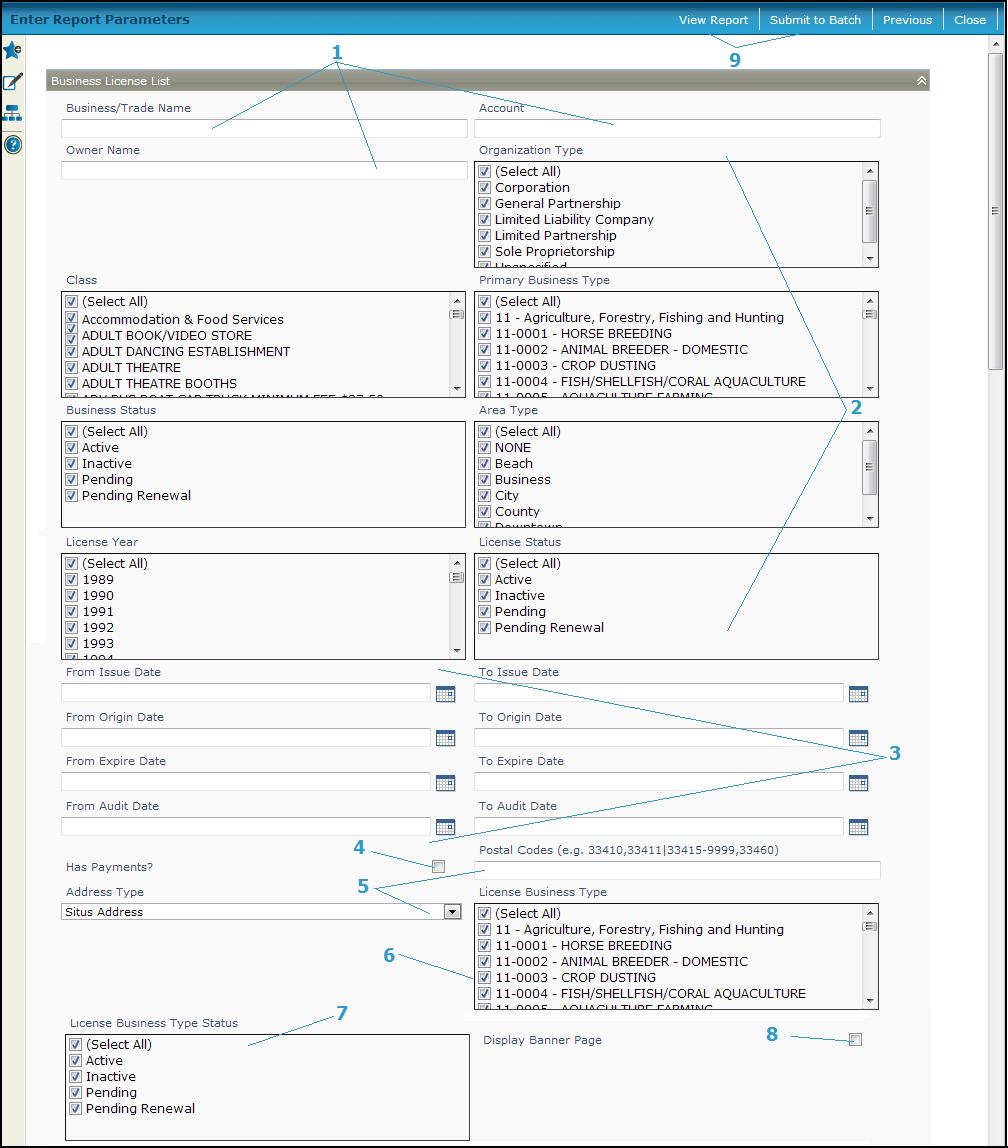Open calendar picker for From Issue Date
This screenshot has height=1148, width=1008.
[445, 694]
